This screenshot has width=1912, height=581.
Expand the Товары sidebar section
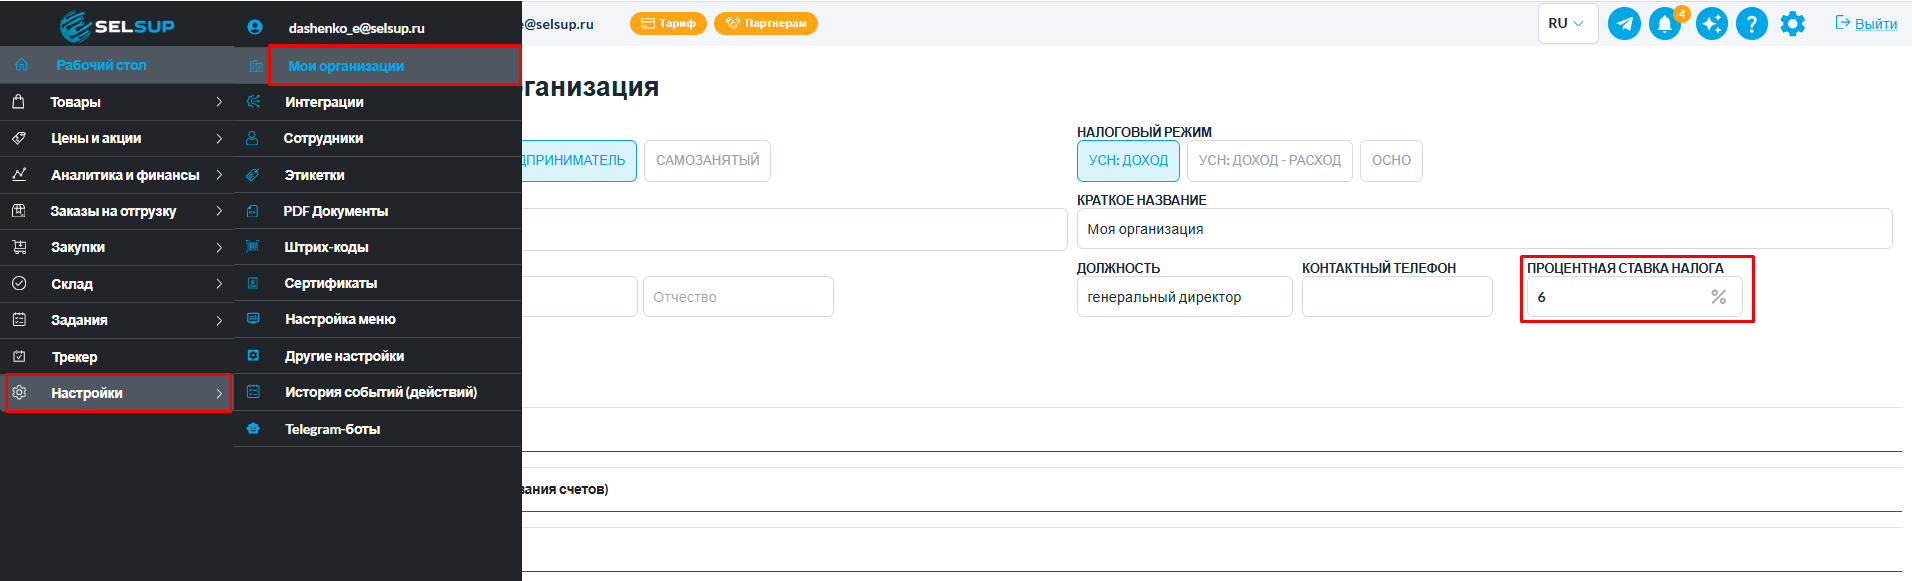point(116,102)
